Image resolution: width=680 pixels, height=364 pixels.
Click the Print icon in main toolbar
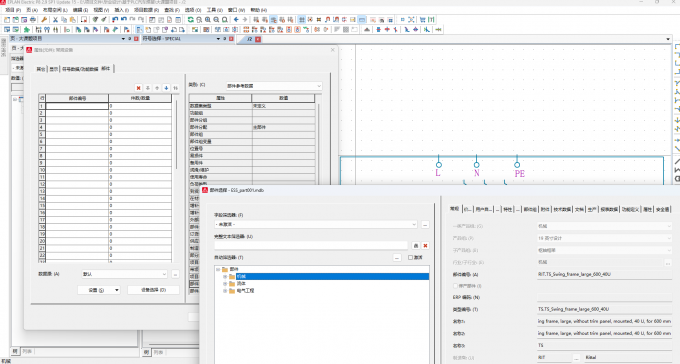point(33,20)
